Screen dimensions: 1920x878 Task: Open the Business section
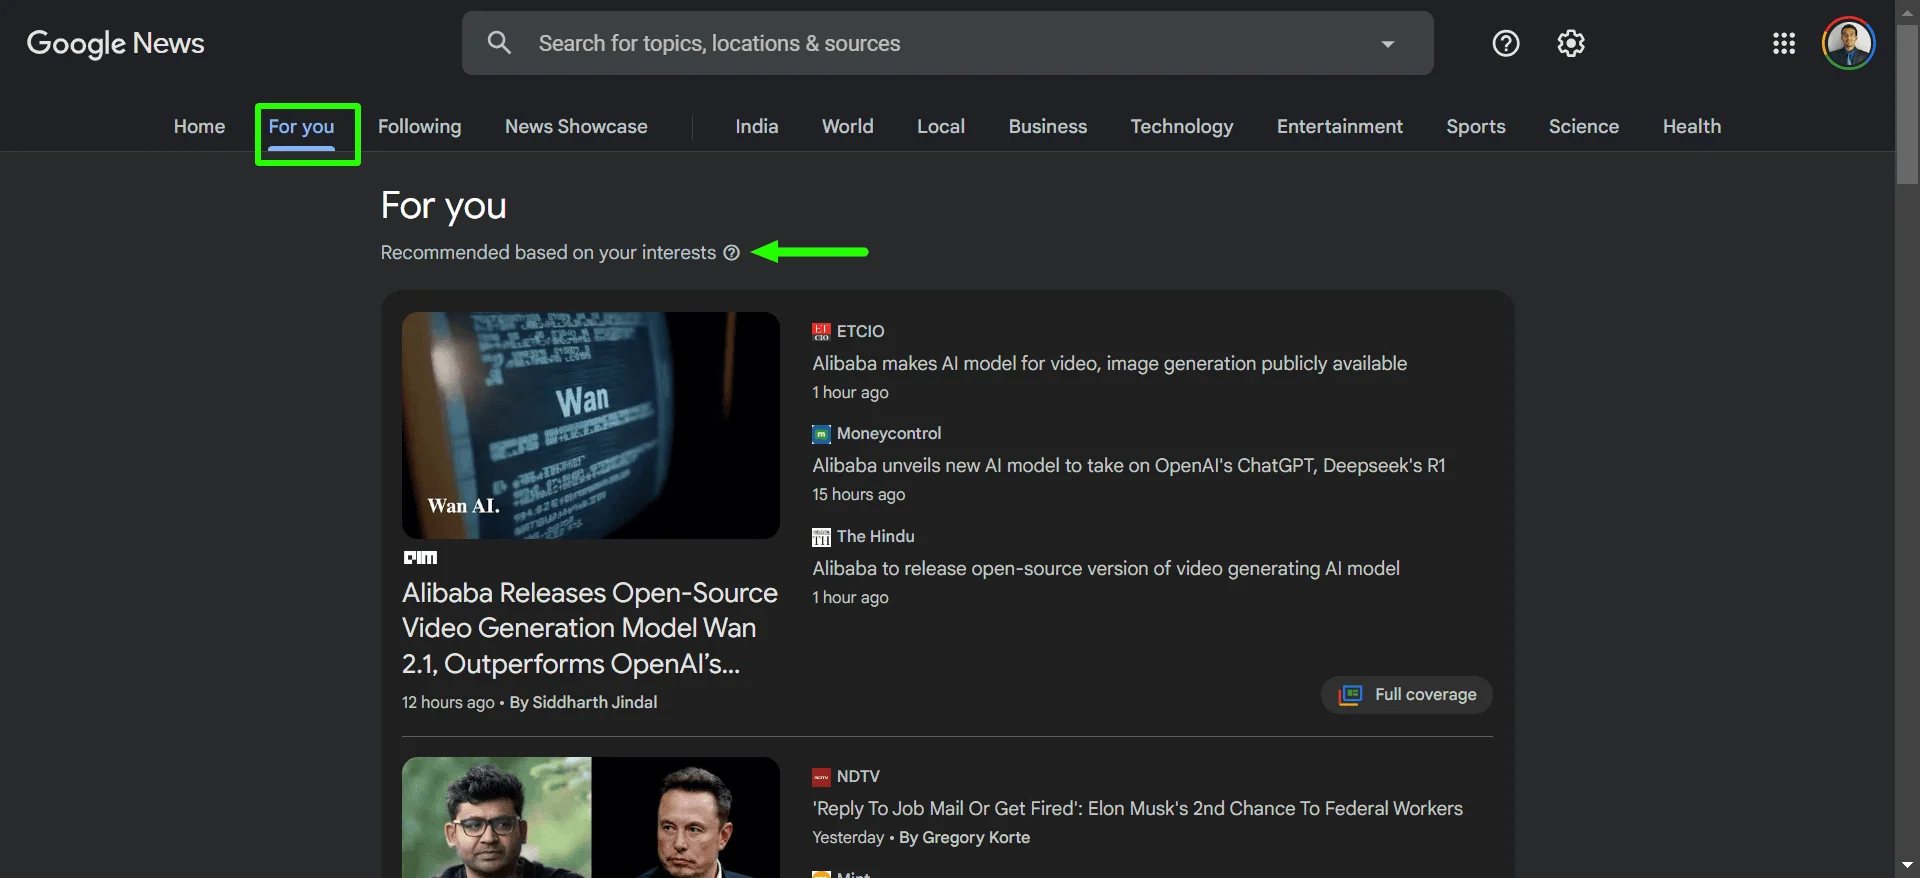1047,126
